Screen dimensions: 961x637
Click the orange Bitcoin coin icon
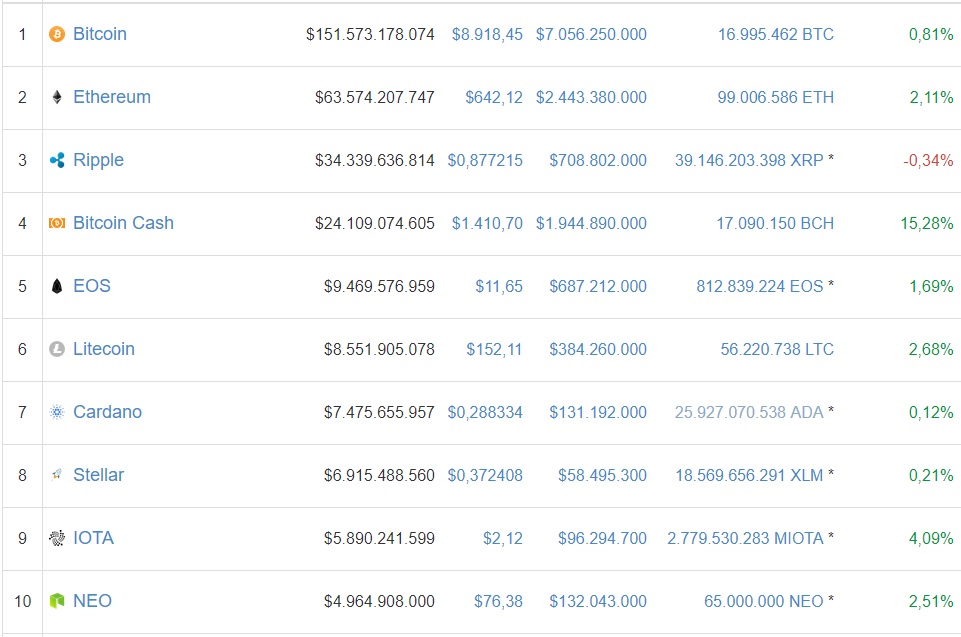point(57,34)
